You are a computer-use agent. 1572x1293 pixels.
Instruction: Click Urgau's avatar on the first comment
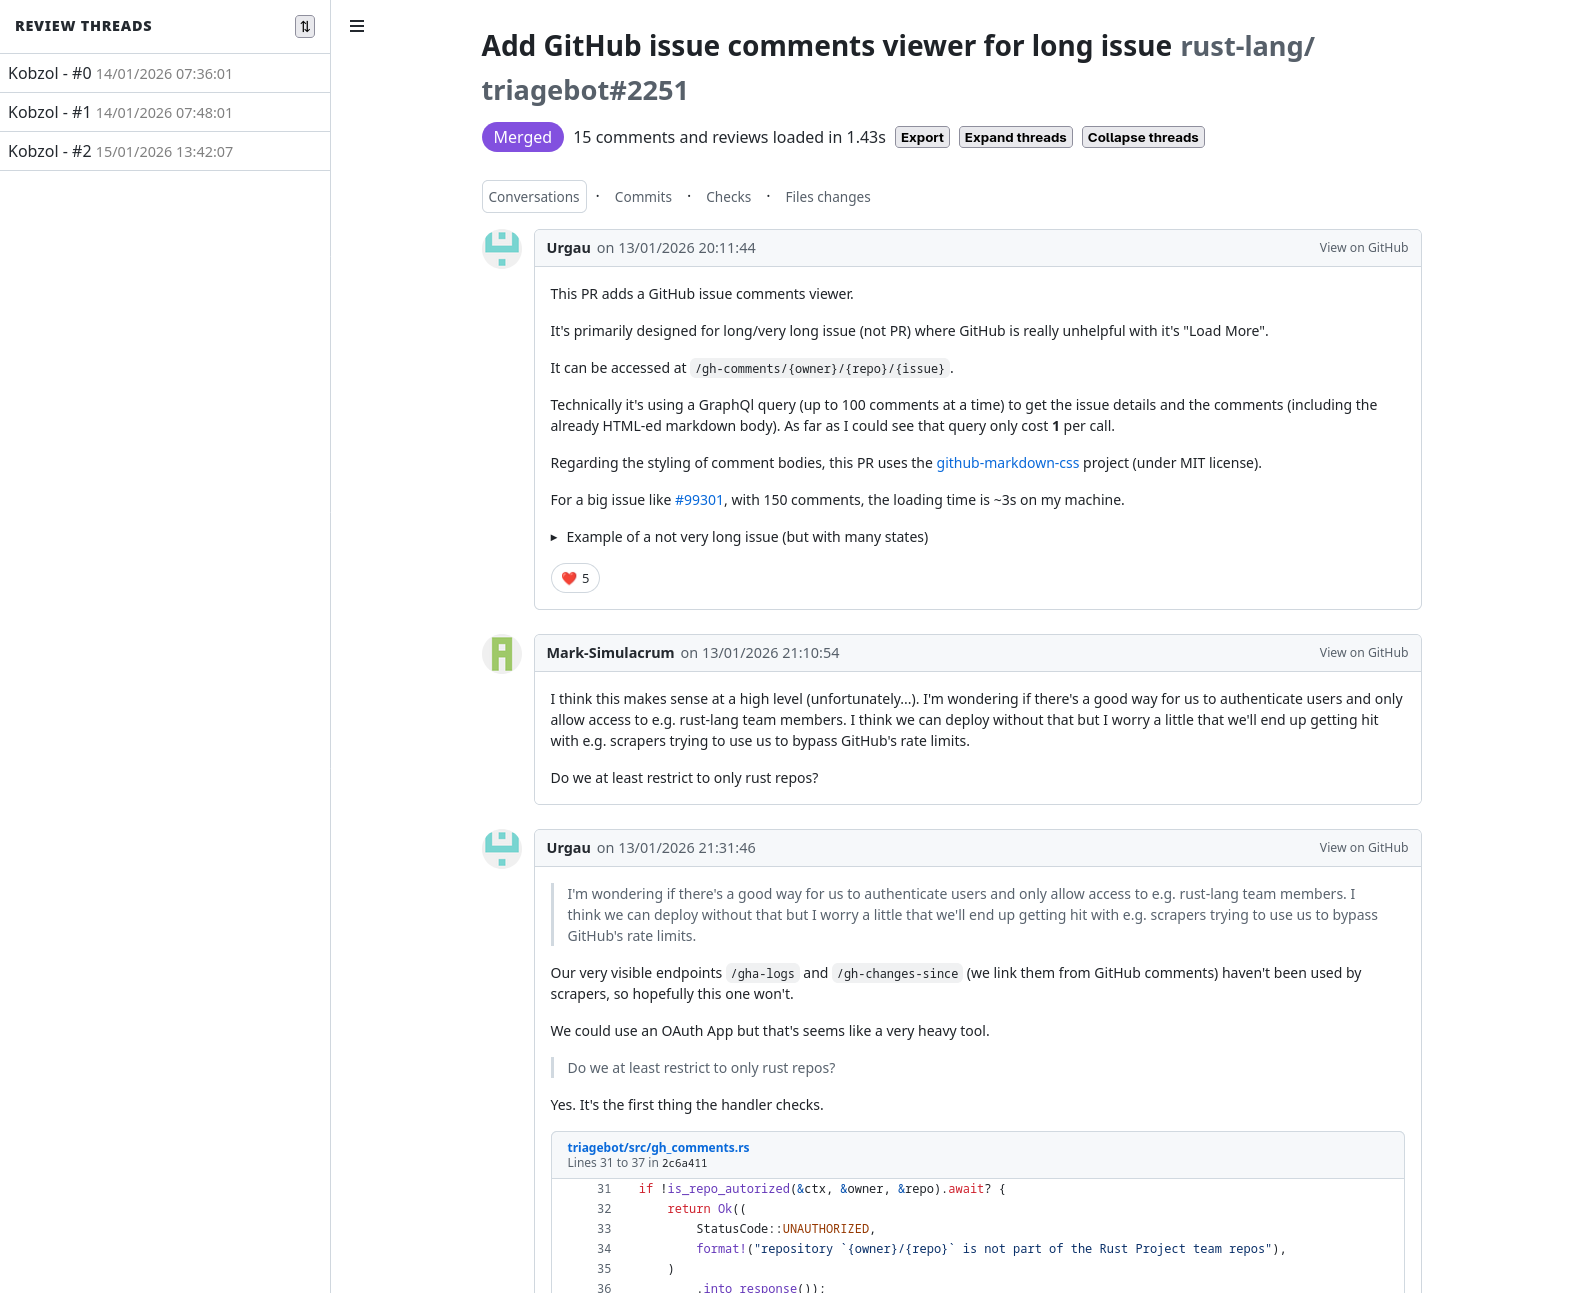501,247
